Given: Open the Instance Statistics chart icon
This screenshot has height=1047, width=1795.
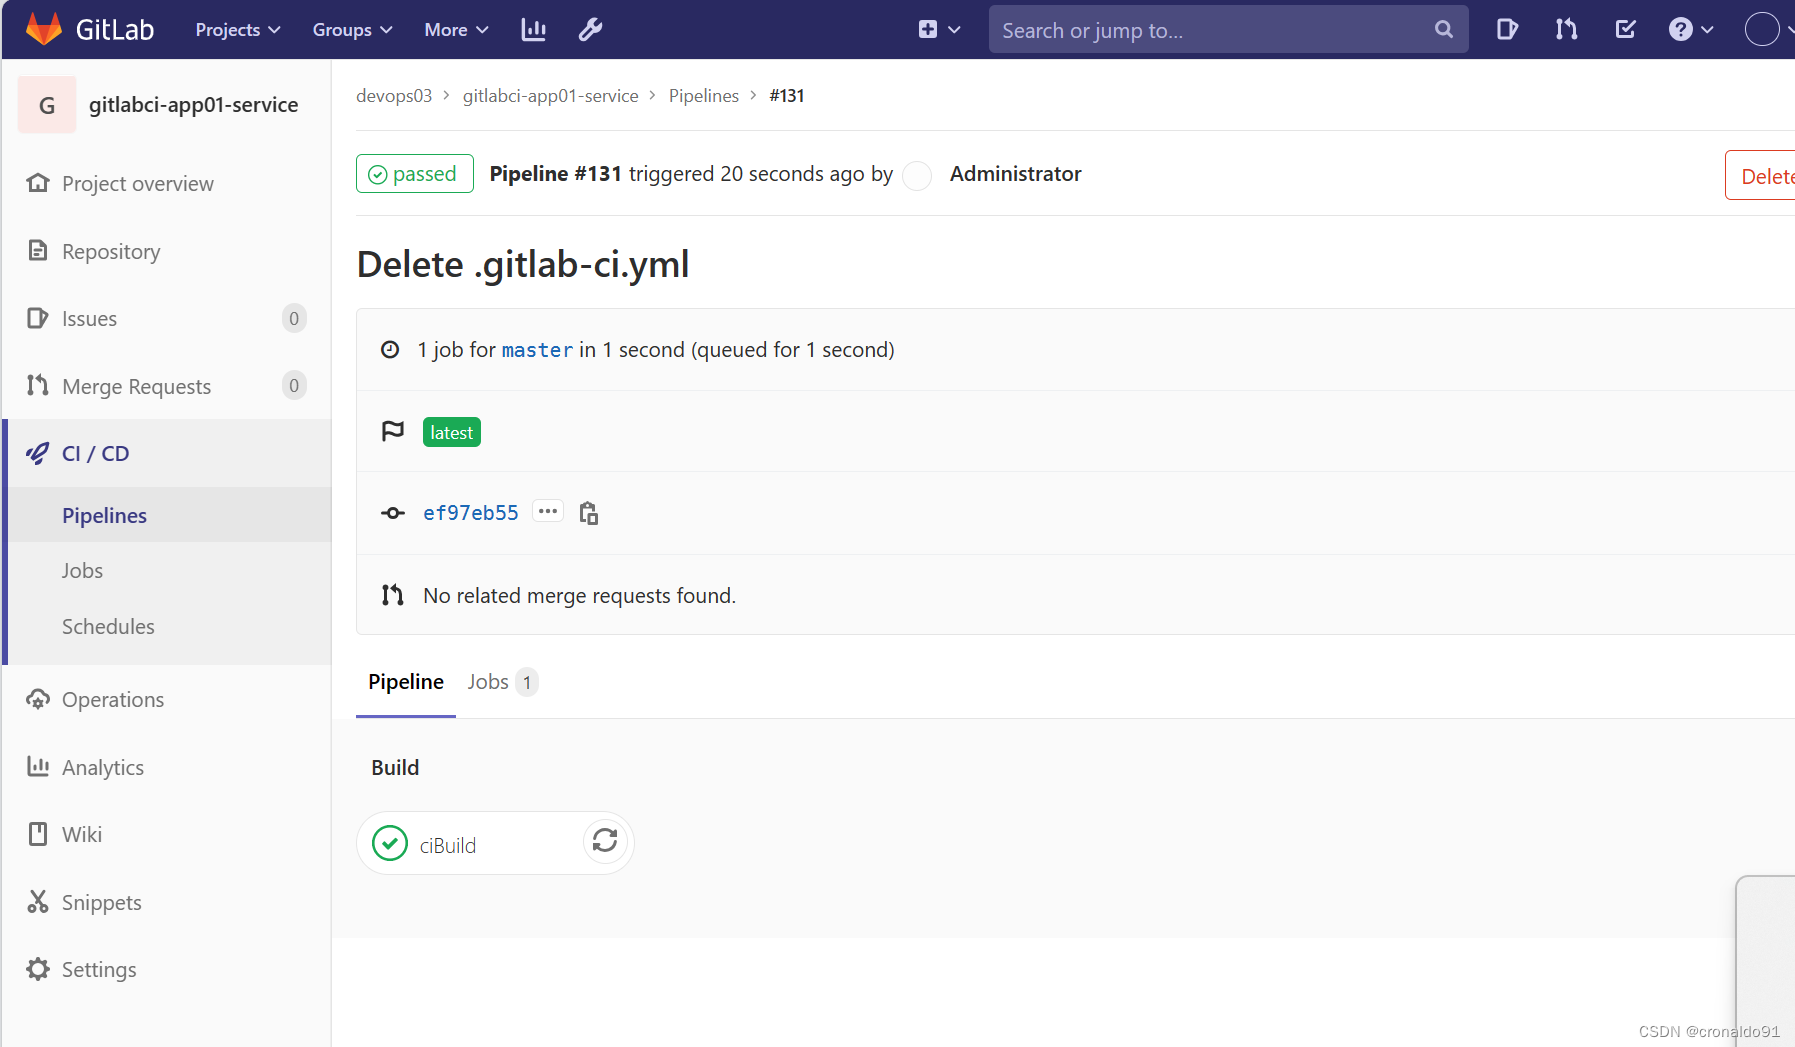Looking at the screenshot, I should [534, 30].
